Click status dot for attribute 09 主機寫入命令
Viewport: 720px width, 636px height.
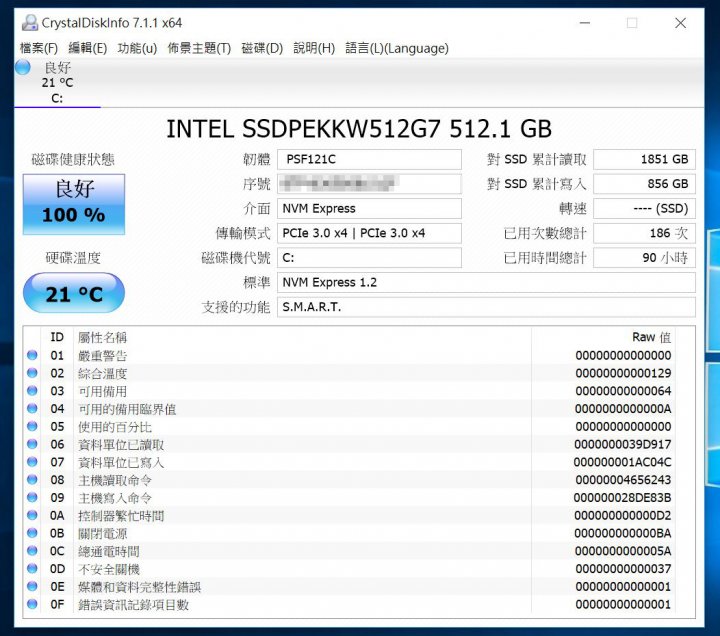(x=32, y=497)
